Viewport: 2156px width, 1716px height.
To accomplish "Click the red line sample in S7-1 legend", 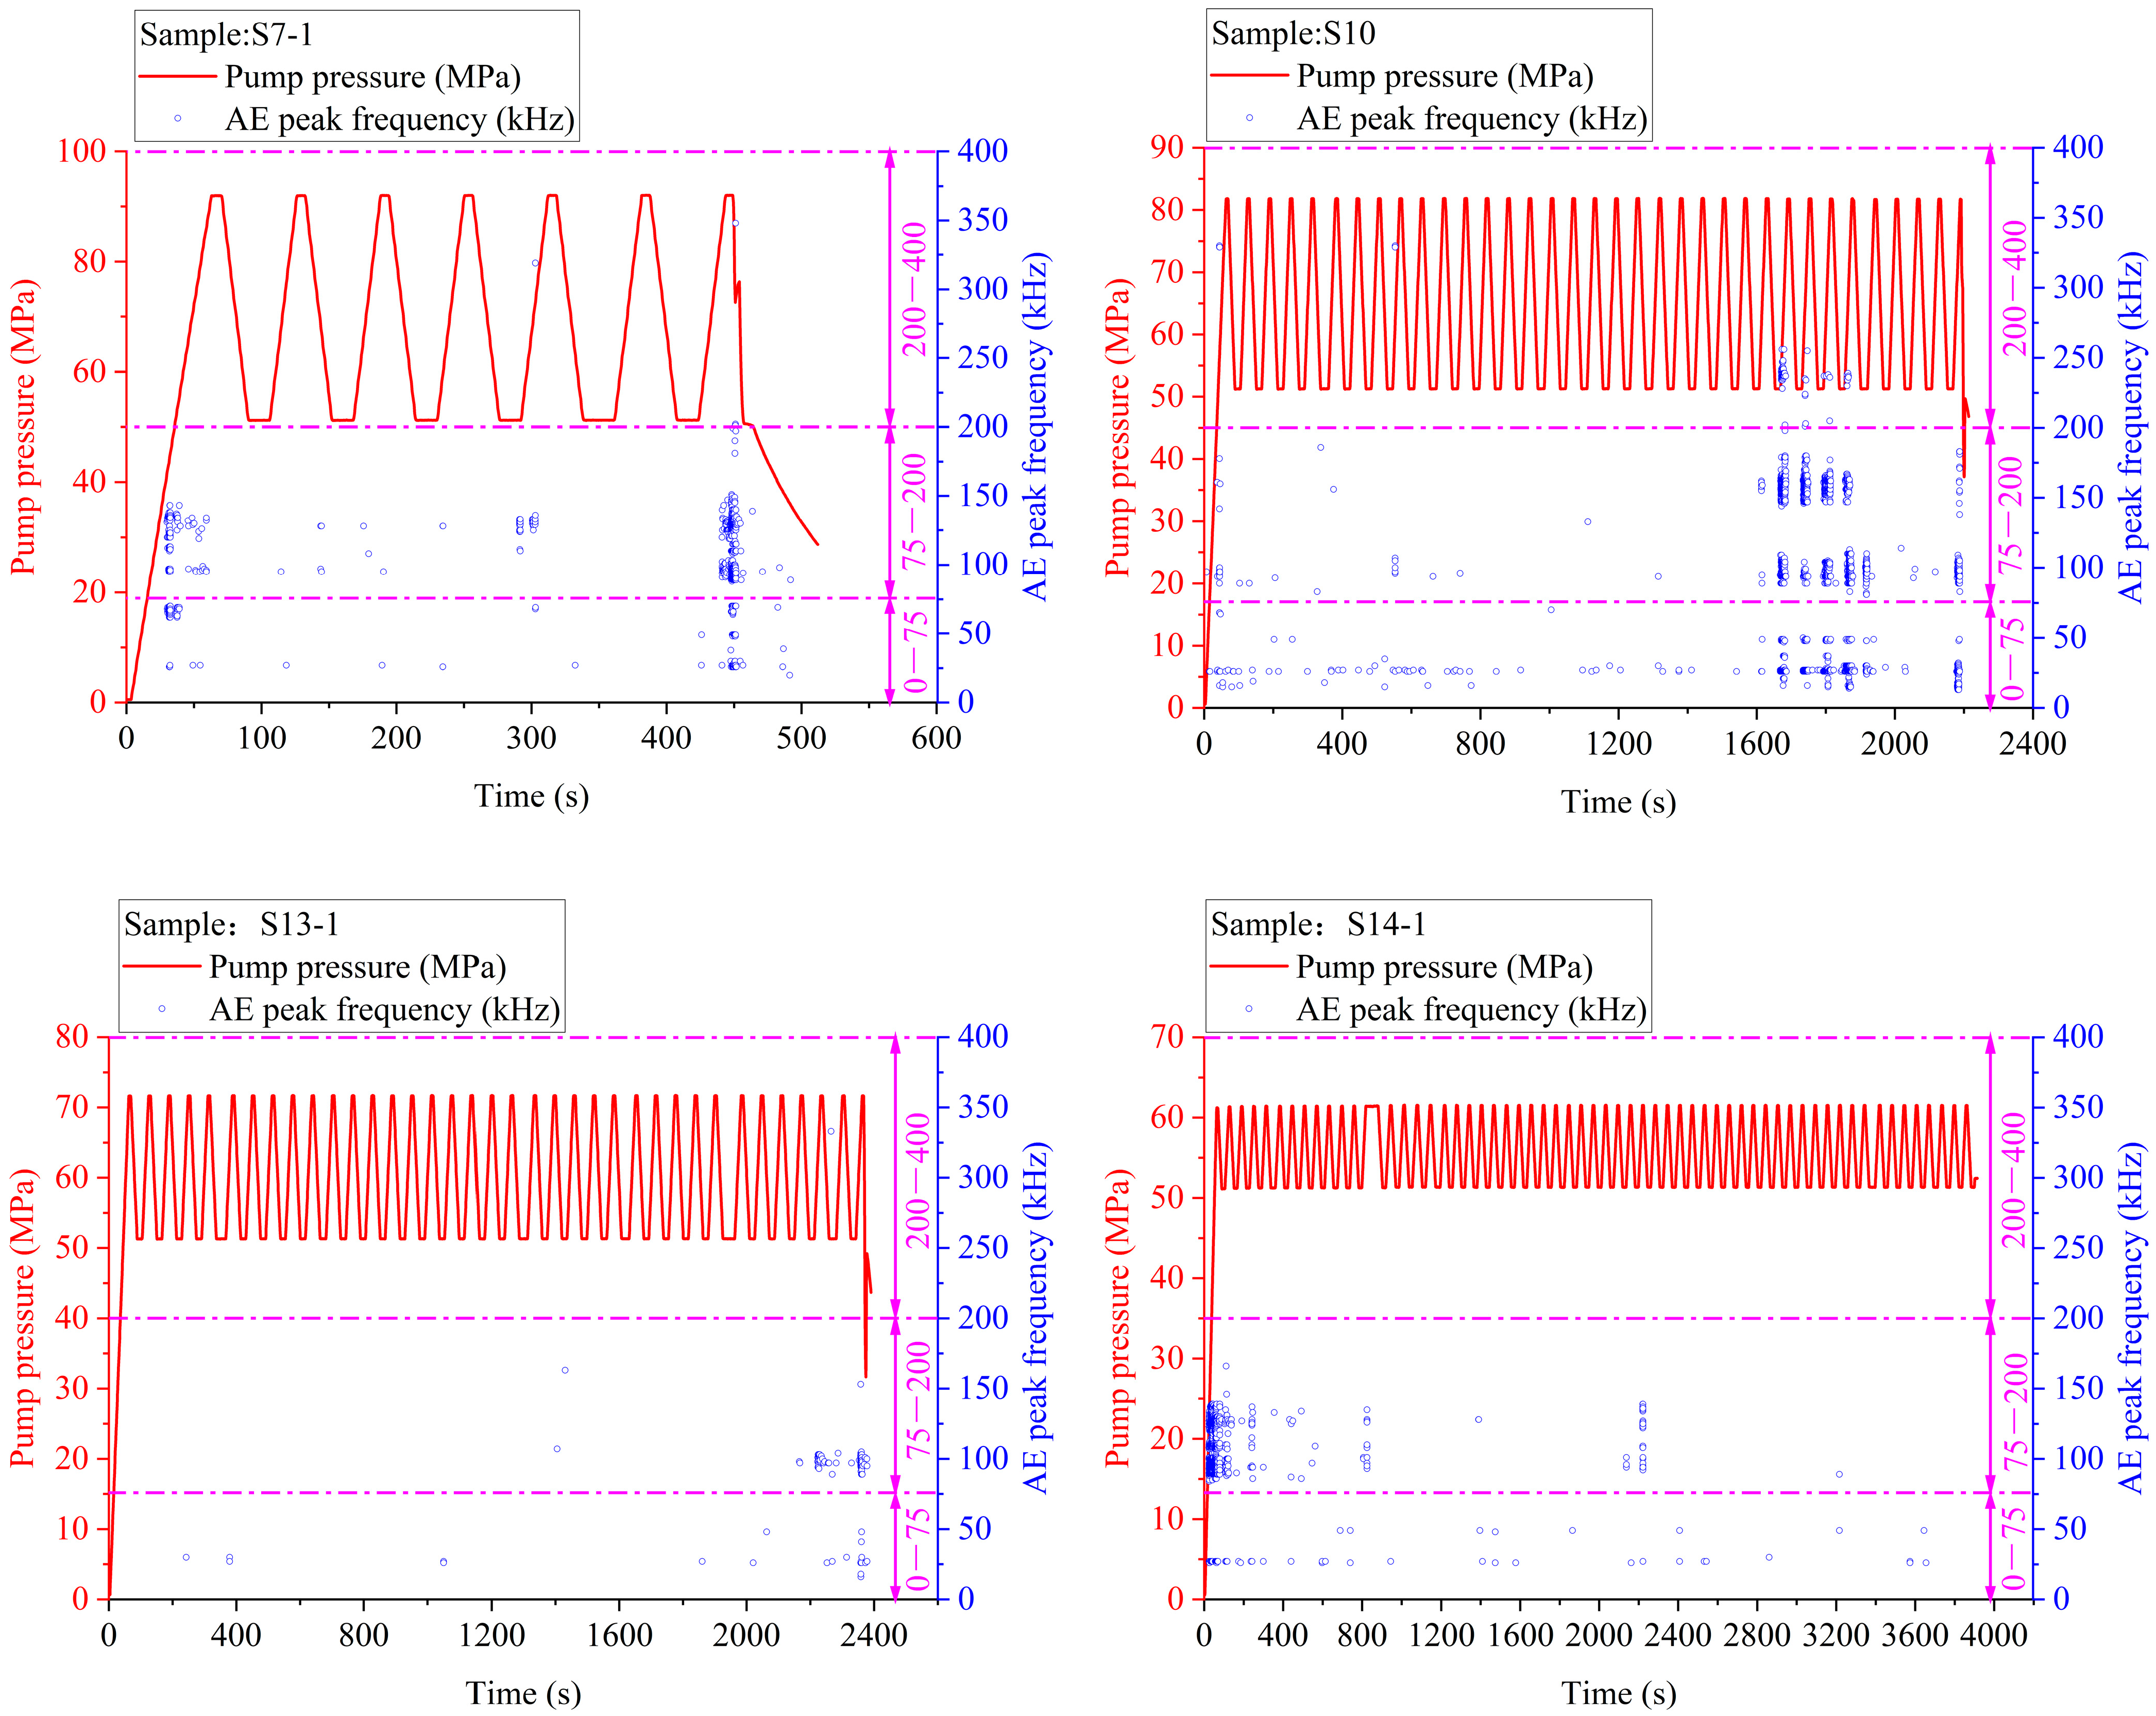I will click(177, 76).
